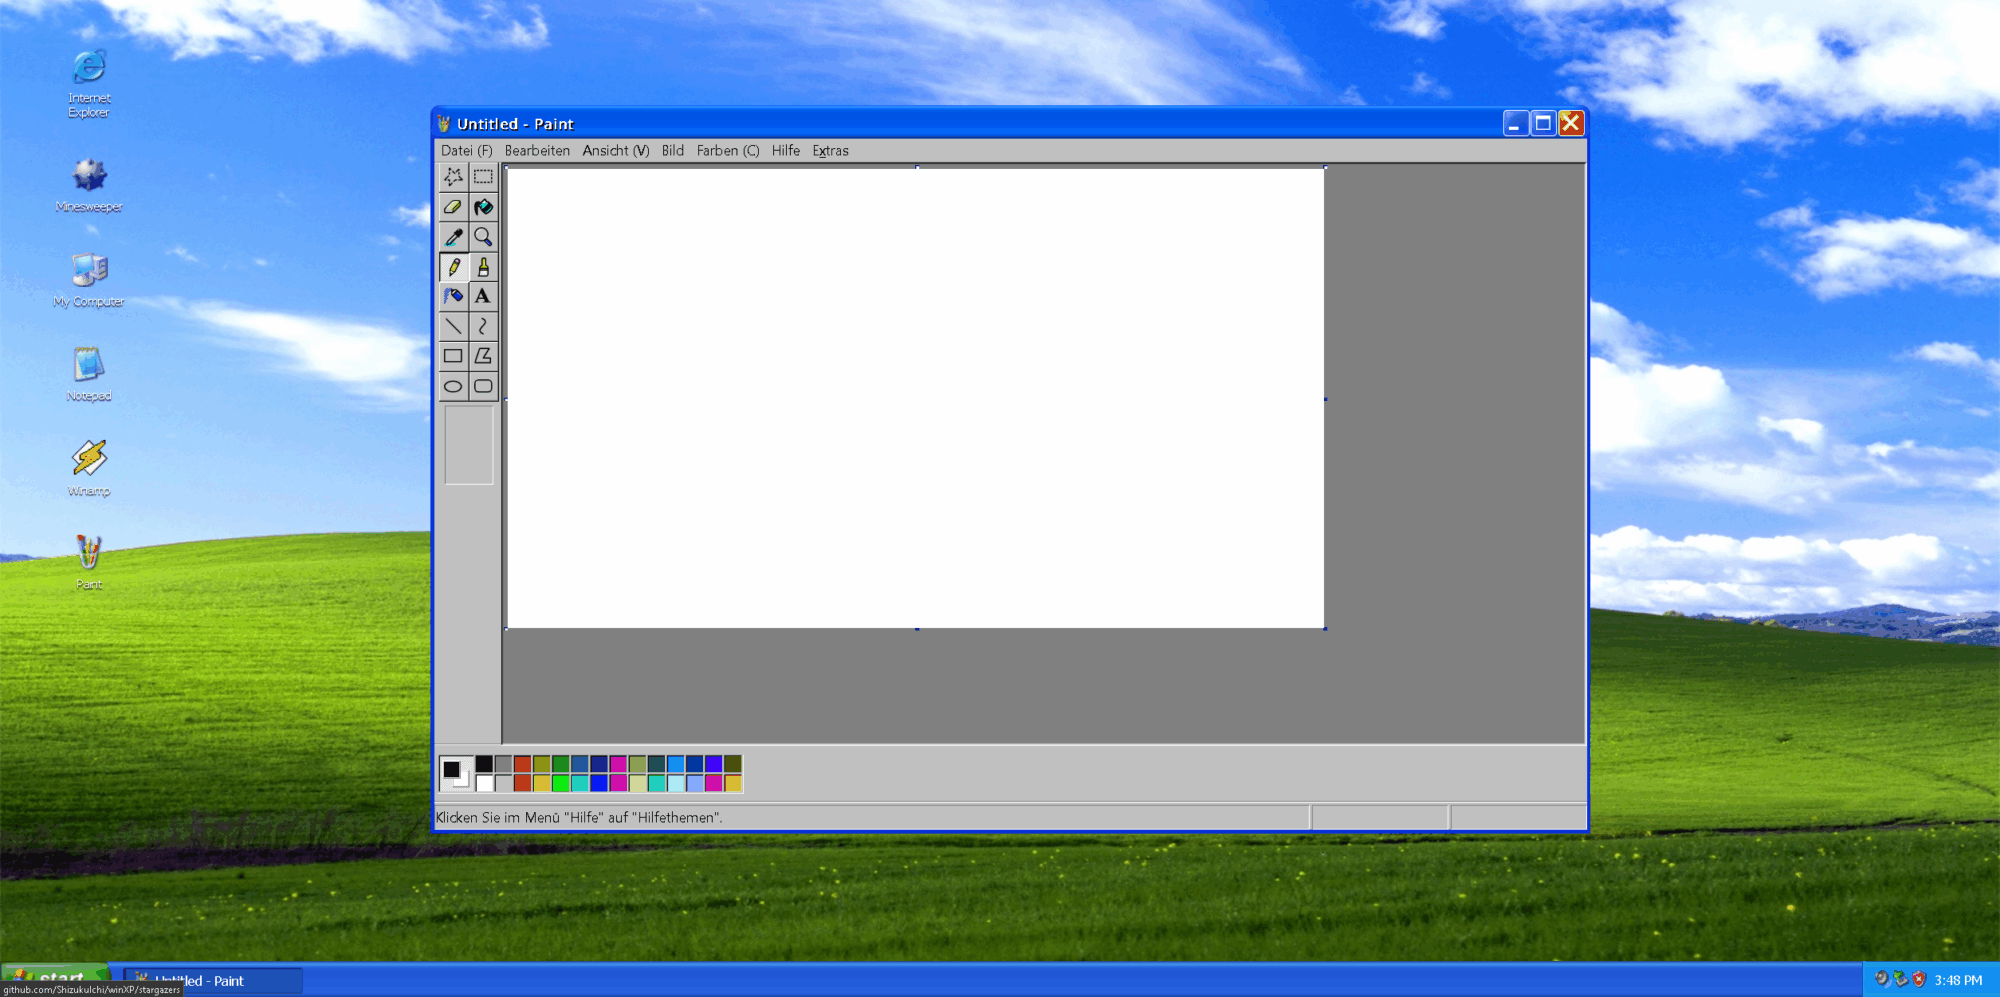2000x997 pixels.
Task: Click the Minesweeper desktop icon
Action: coord(89,185)
